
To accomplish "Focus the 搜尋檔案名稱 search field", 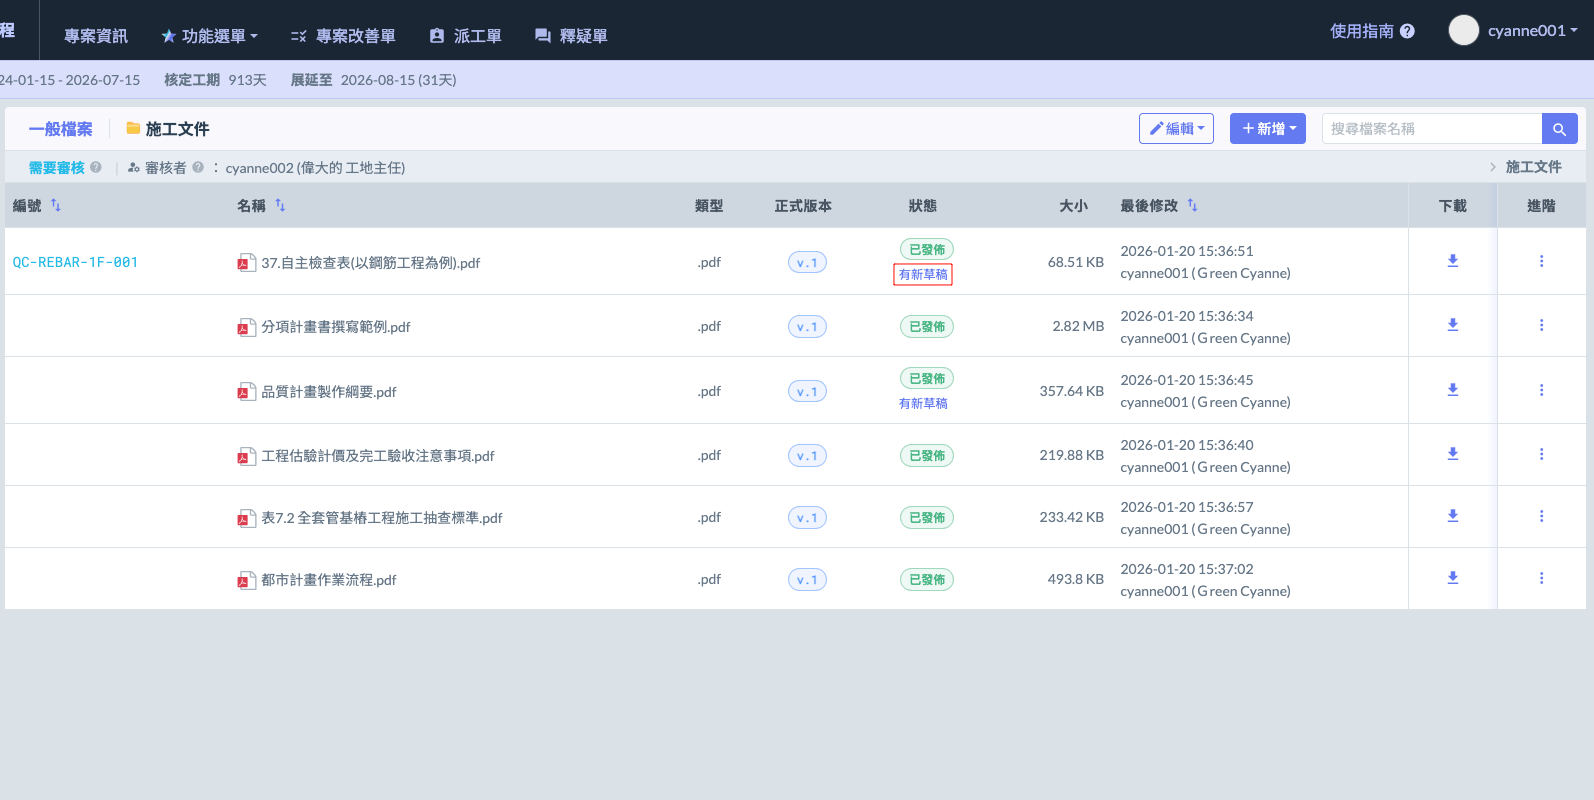I will (1431, 129).
